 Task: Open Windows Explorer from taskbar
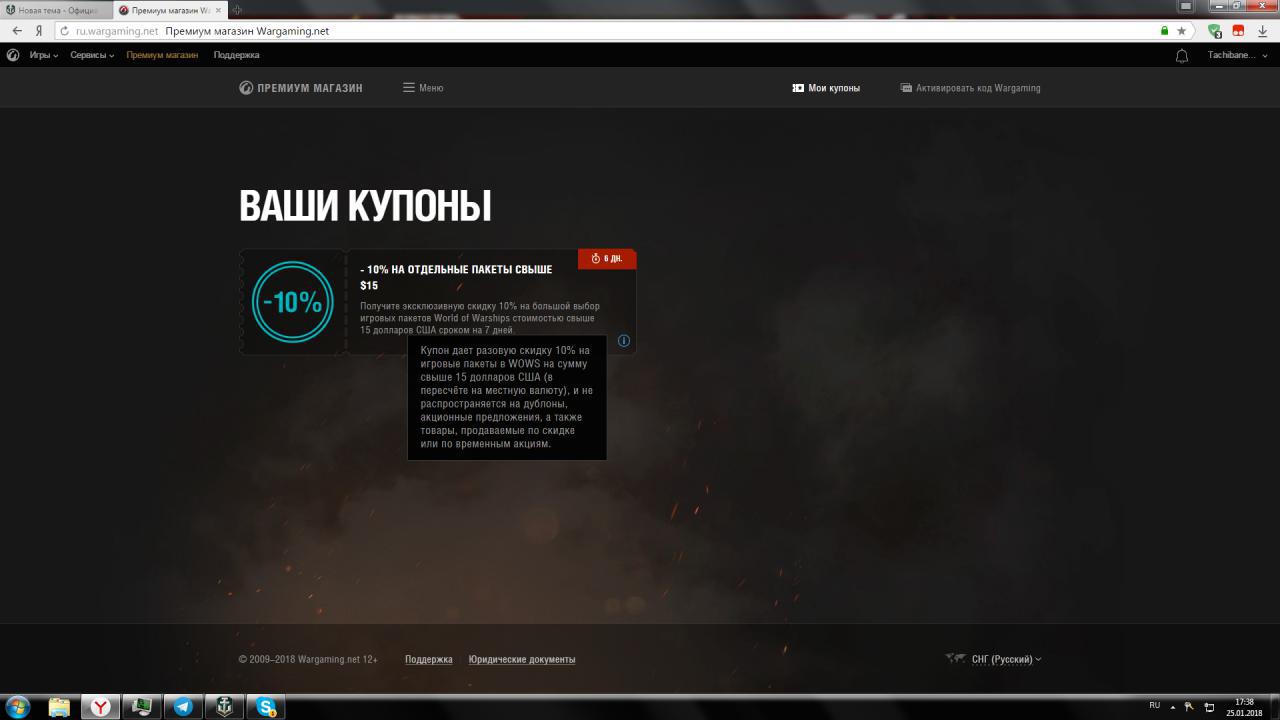[59, 707]
